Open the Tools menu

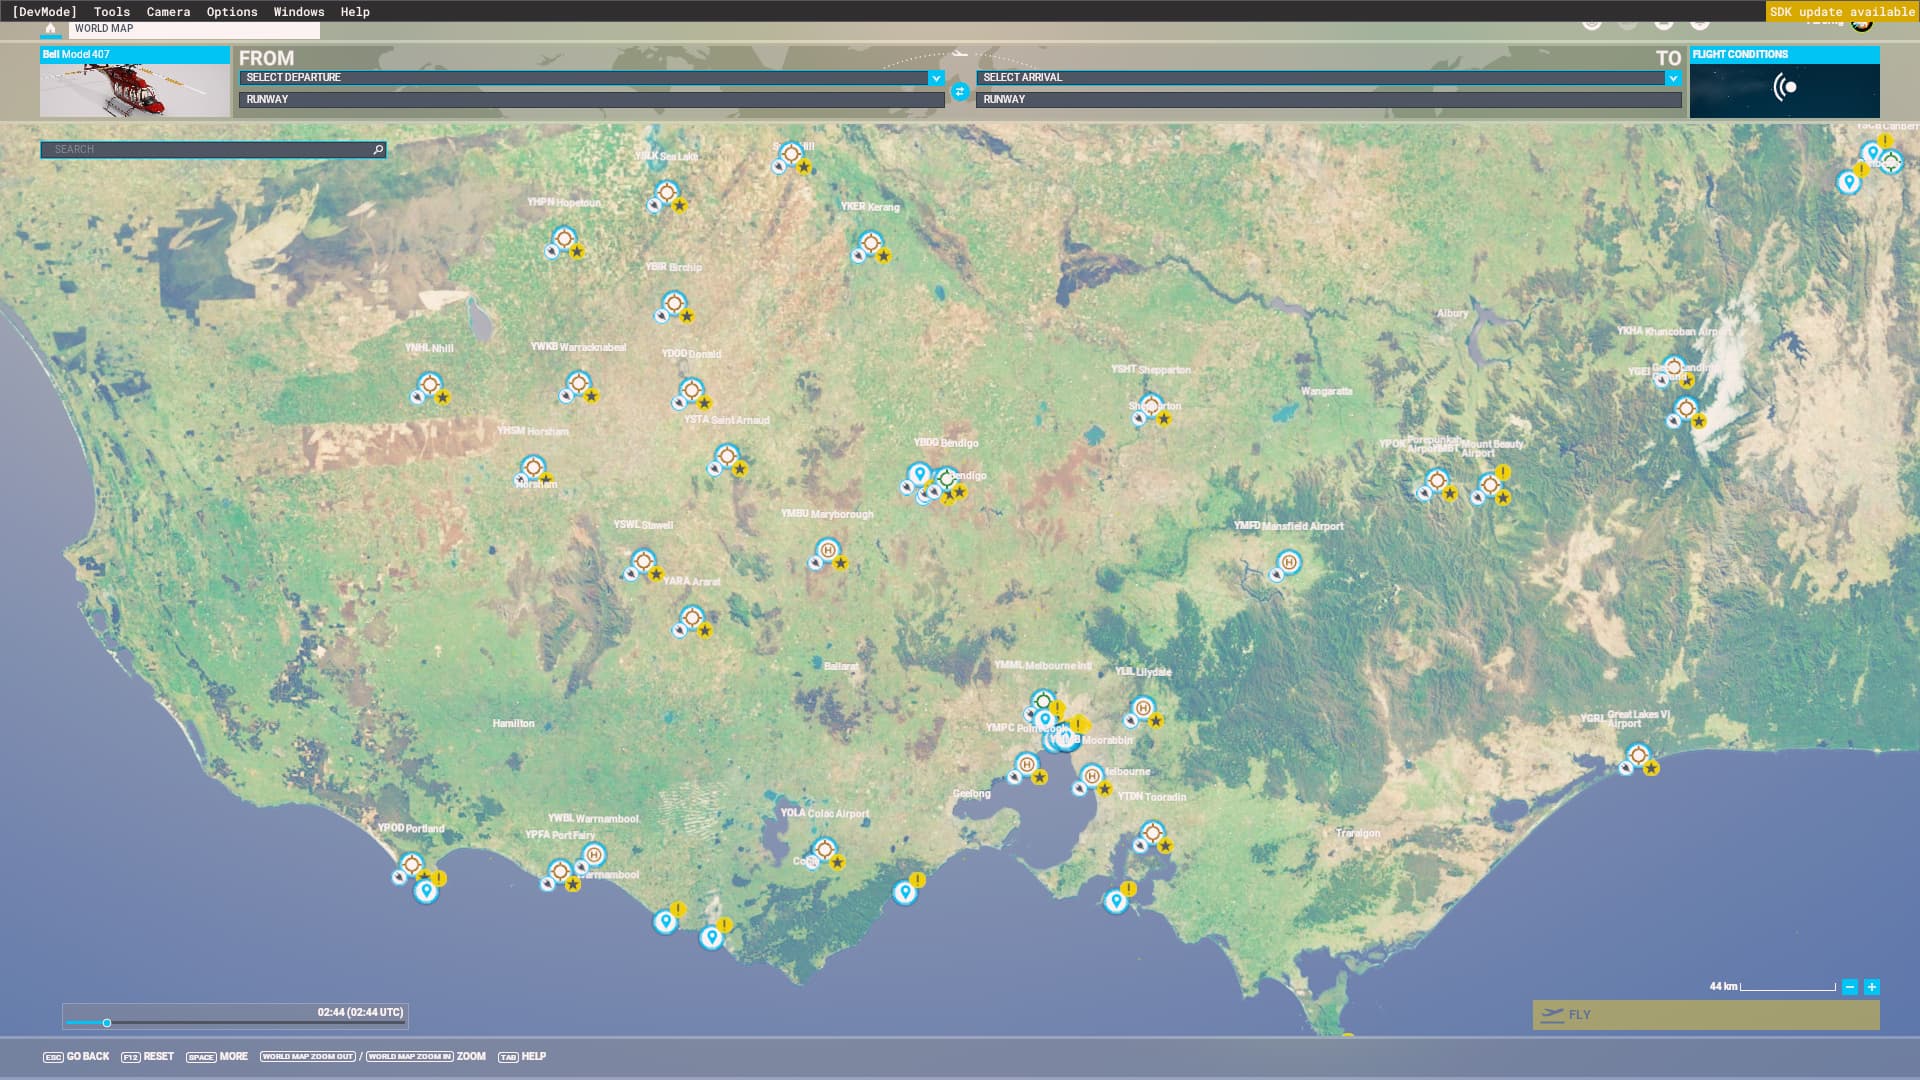pyautogui.click(x=112, y=12)
